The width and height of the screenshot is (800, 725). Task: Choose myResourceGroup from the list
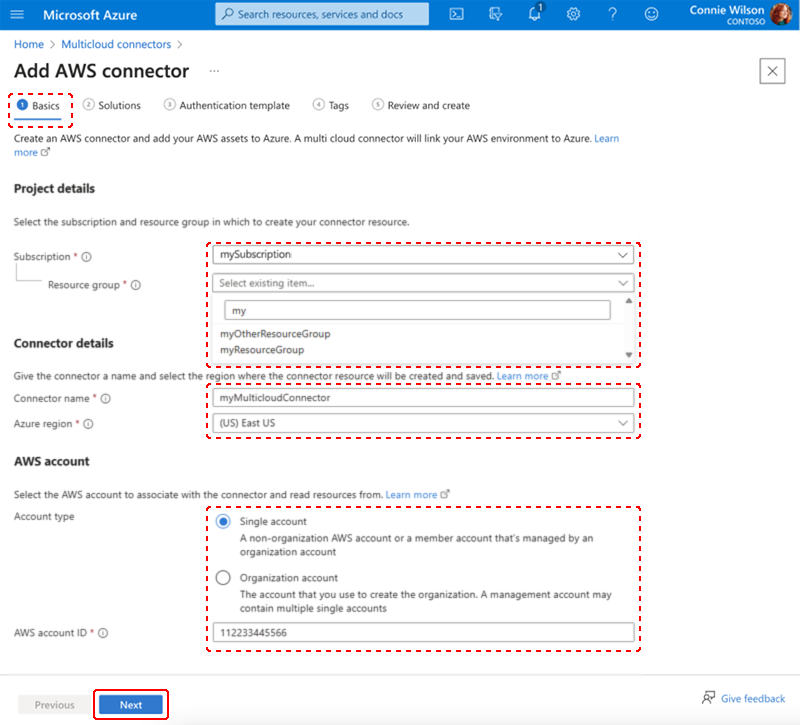click(262, 350)
